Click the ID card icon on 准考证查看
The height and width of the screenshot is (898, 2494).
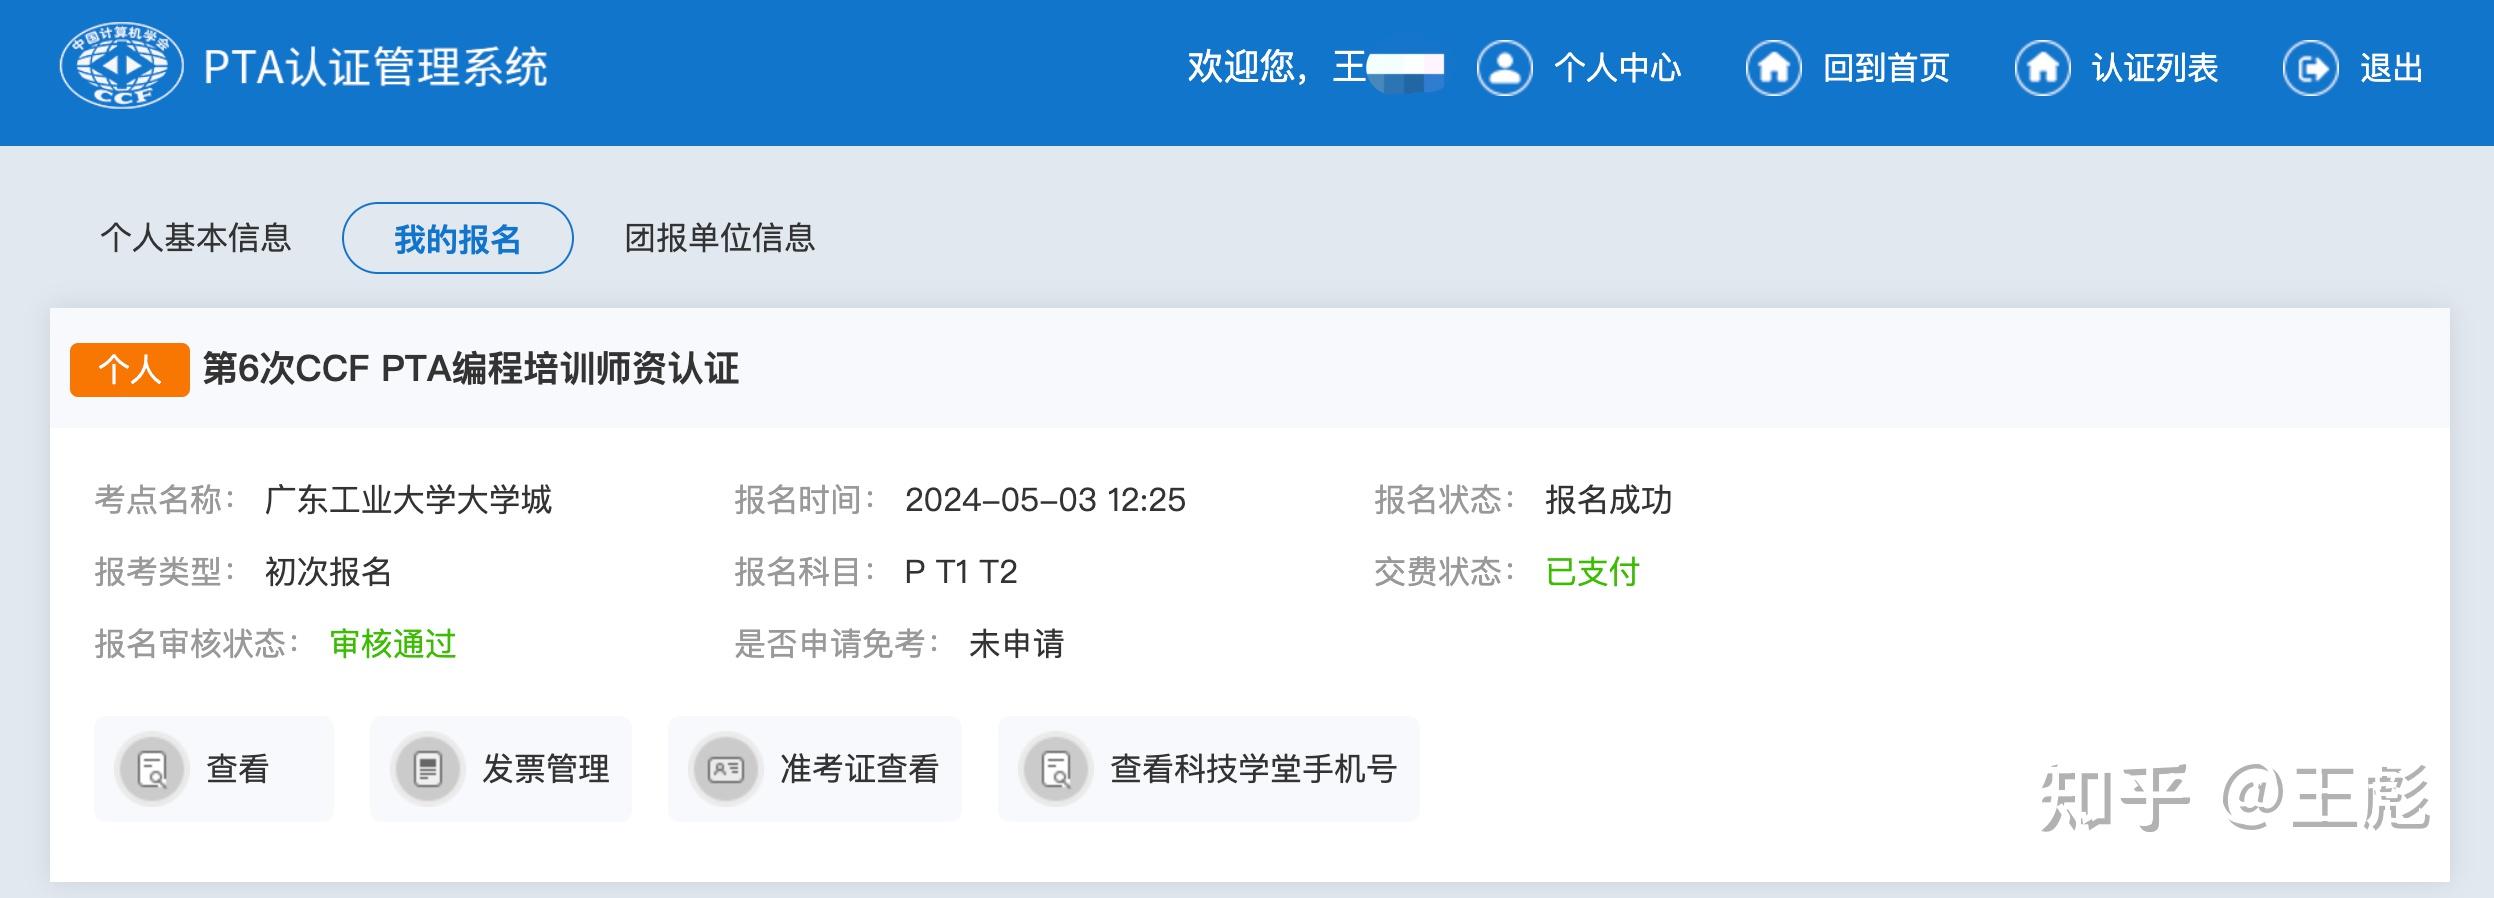pos(726,768)
